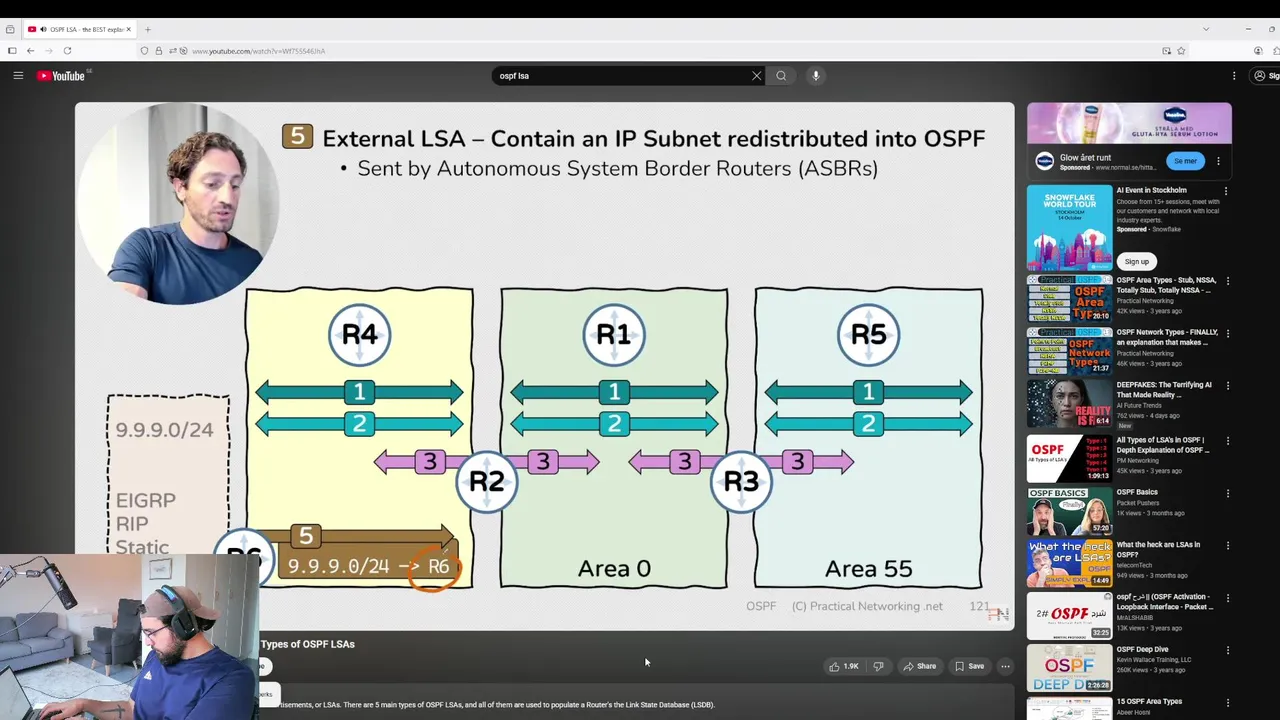Open 'OSPF Network Types - FINALLY' video

pos(1069,351)
